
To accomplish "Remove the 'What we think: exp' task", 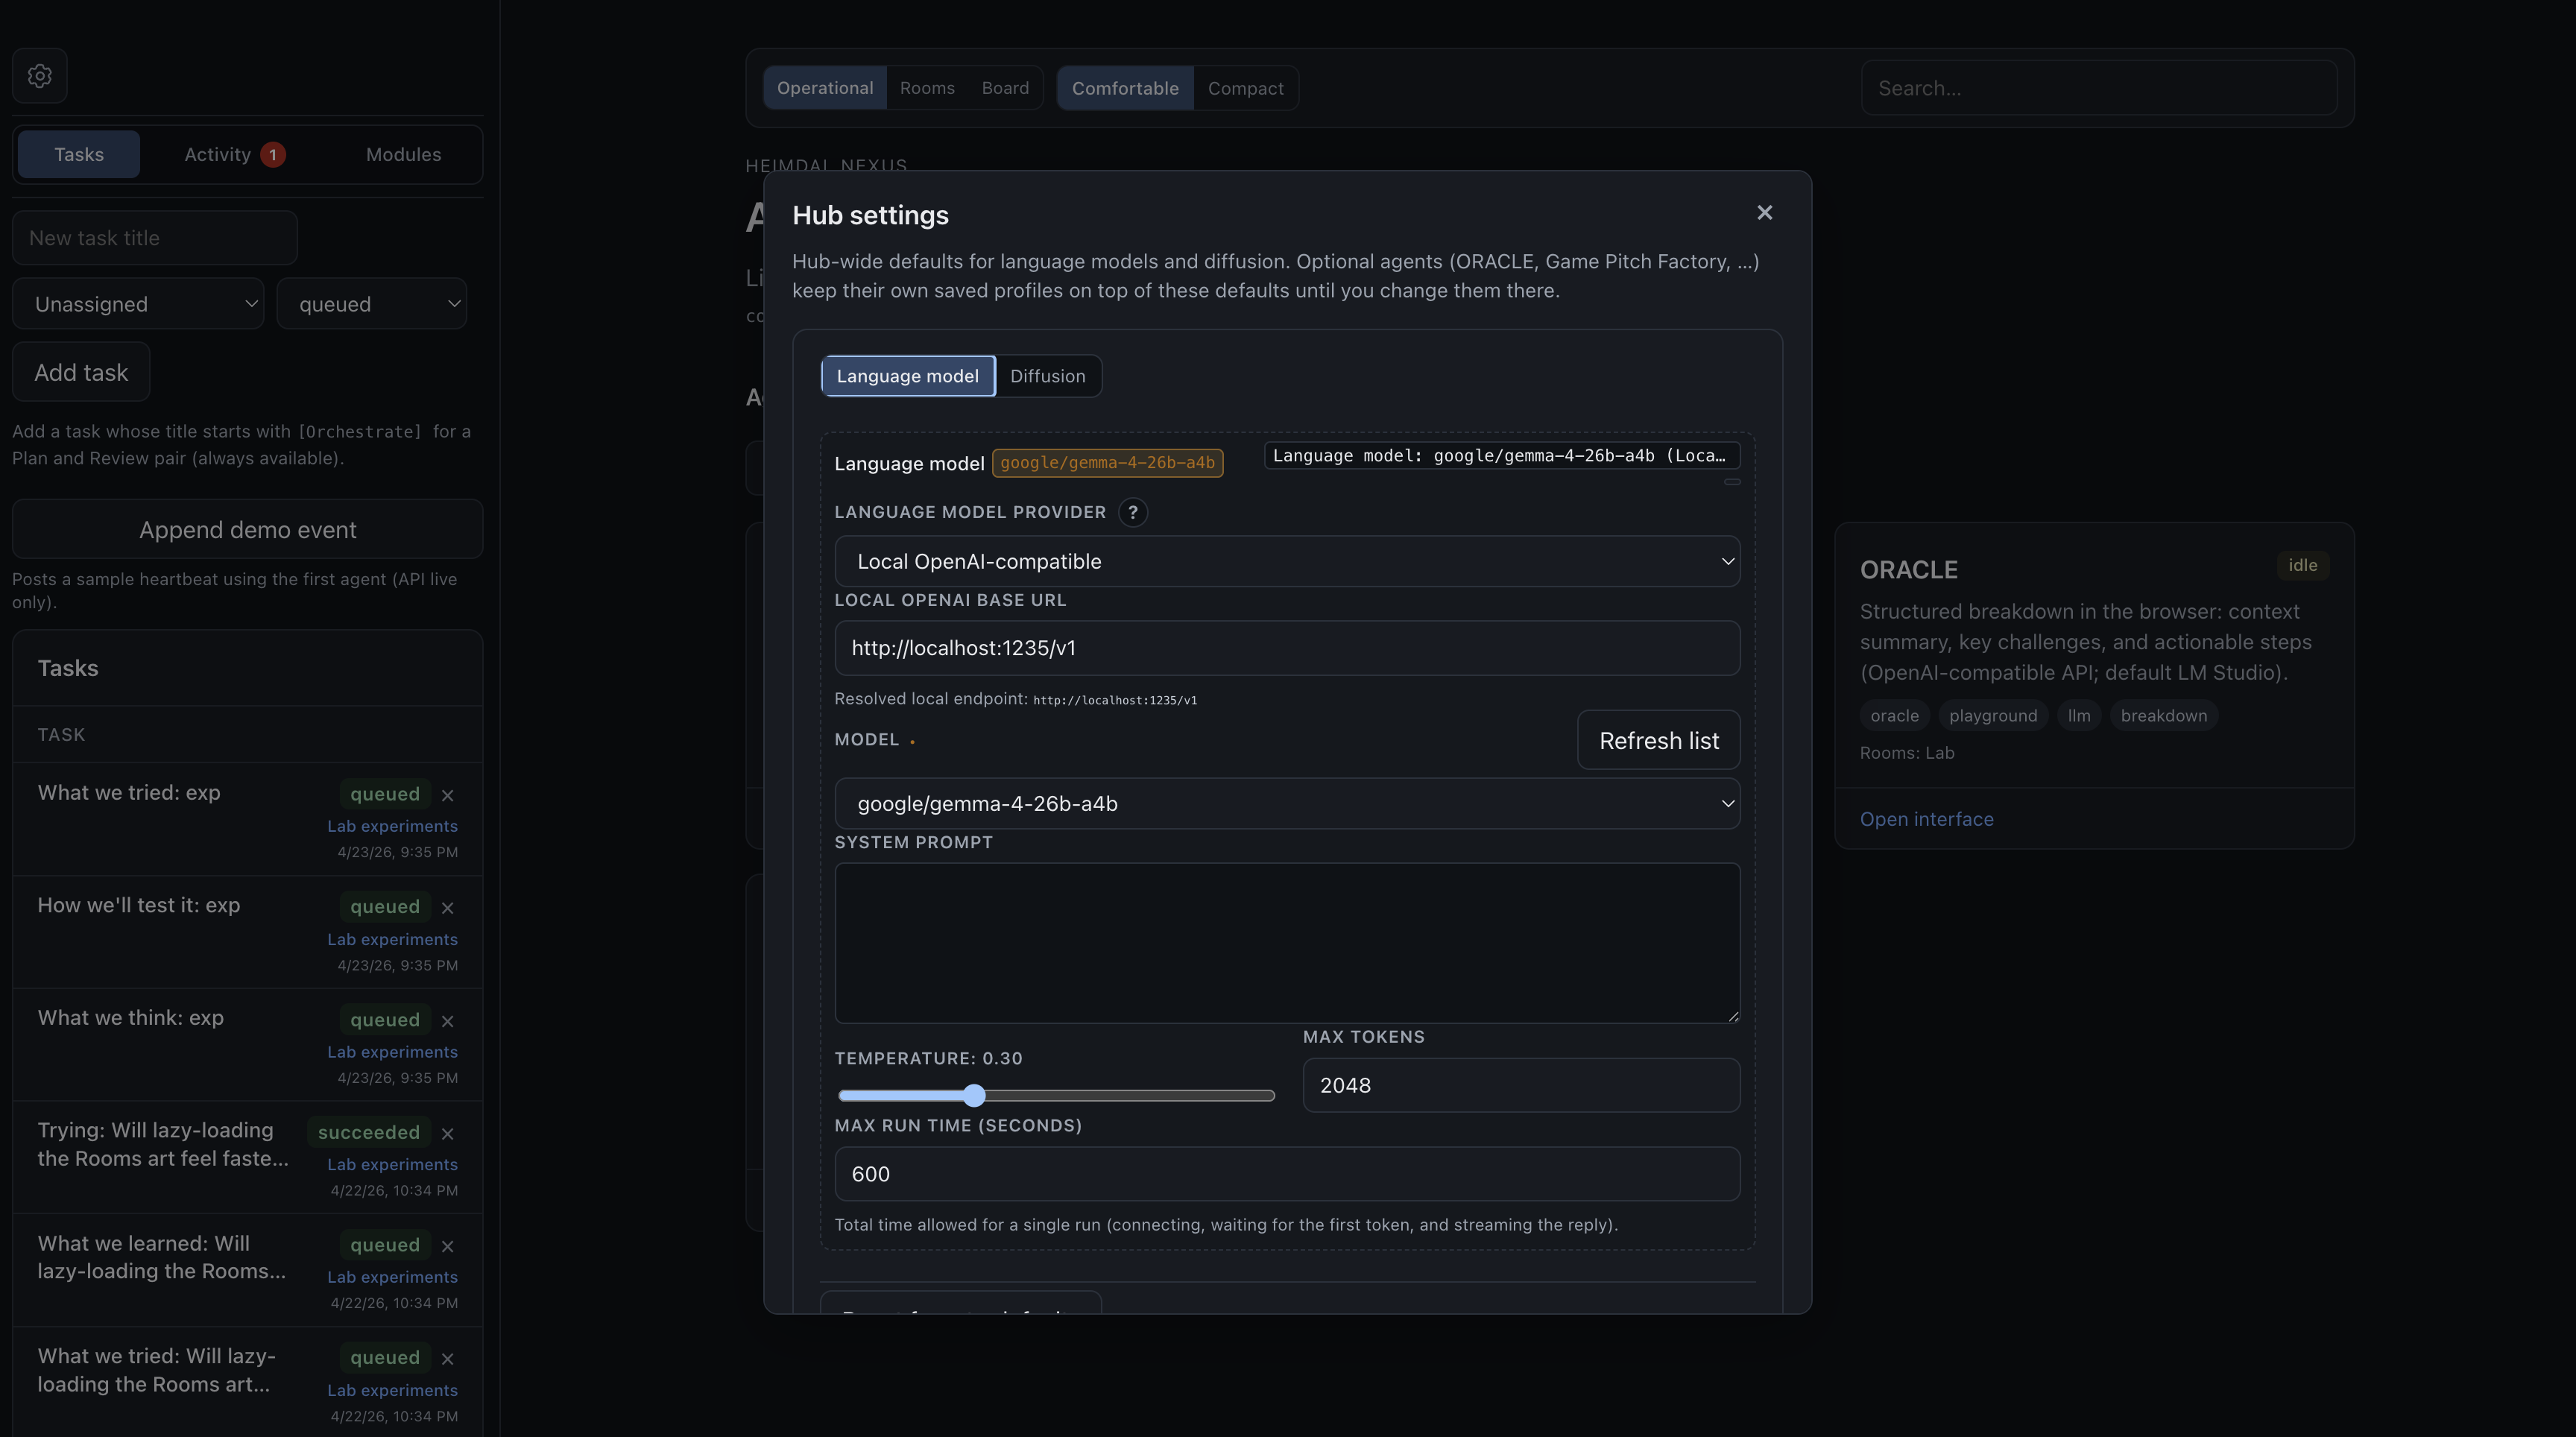I will pyautogui.click(x=447, y=1021).
